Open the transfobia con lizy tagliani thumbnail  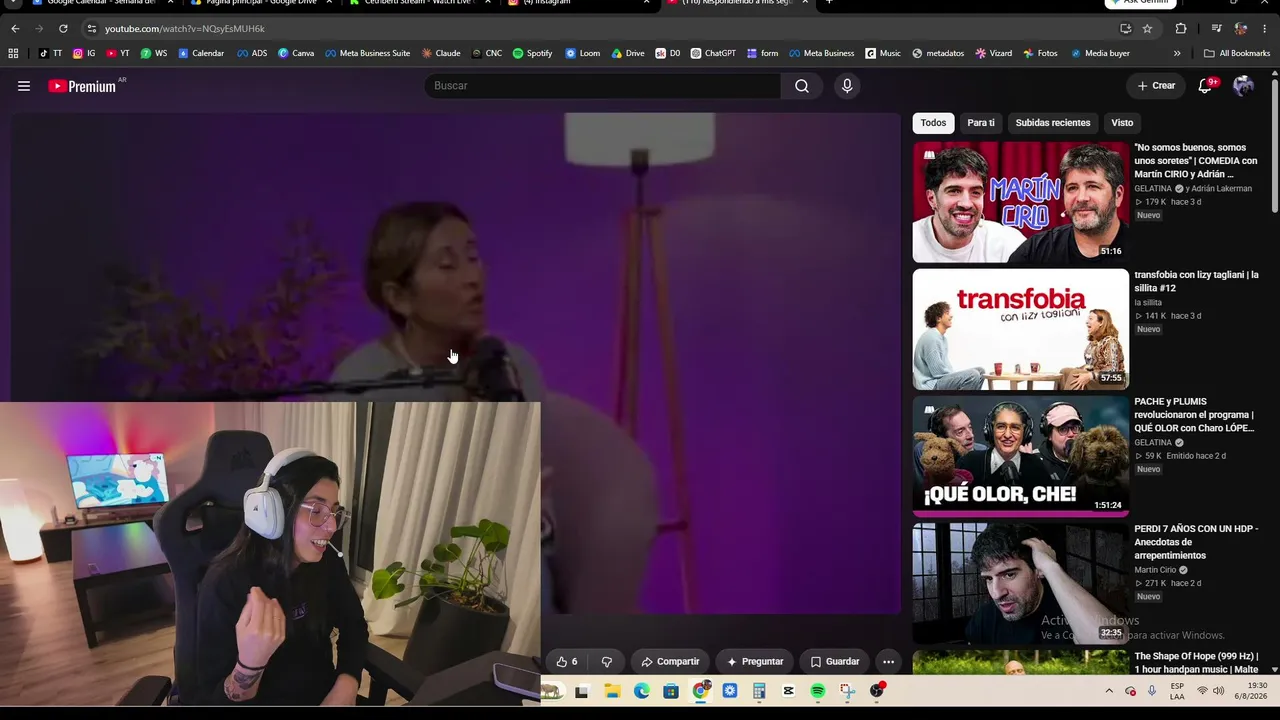click(1020, 329)
